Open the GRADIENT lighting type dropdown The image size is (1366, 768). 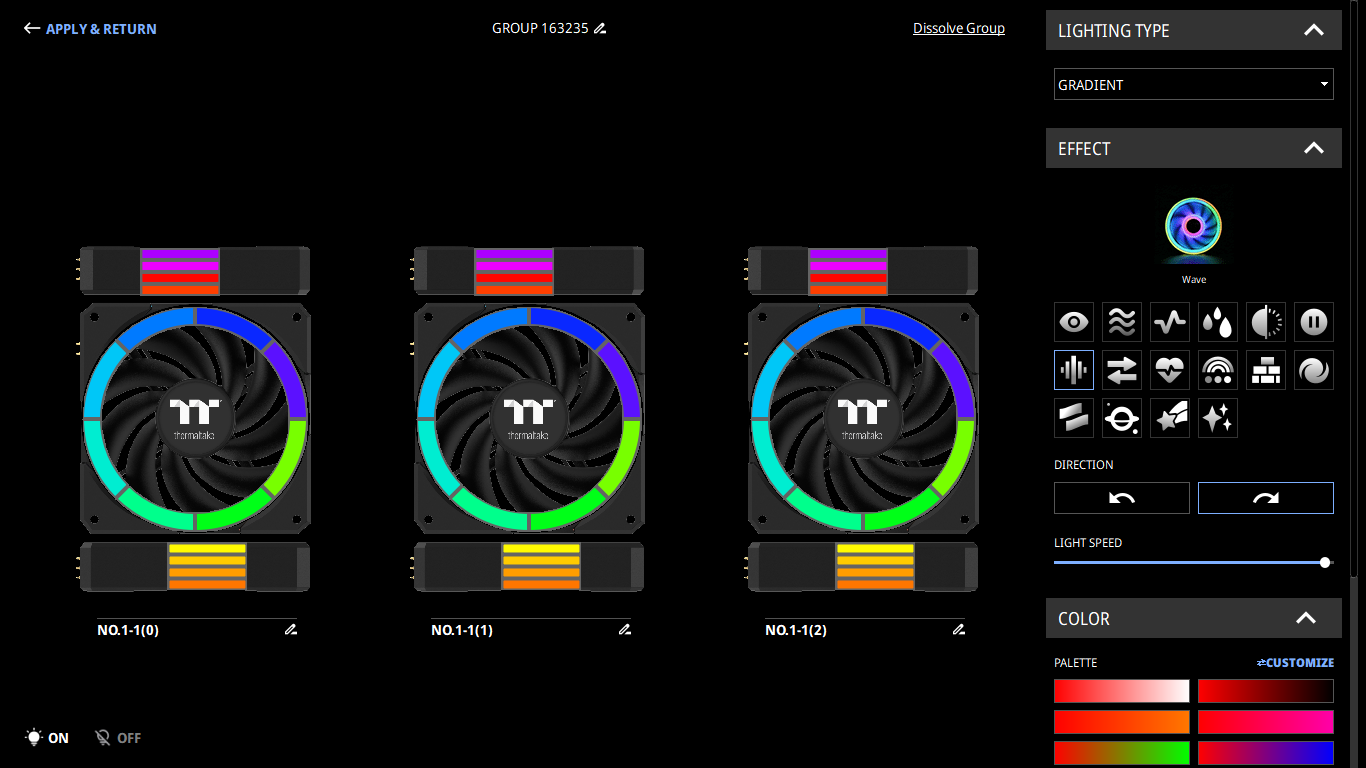1194,85
